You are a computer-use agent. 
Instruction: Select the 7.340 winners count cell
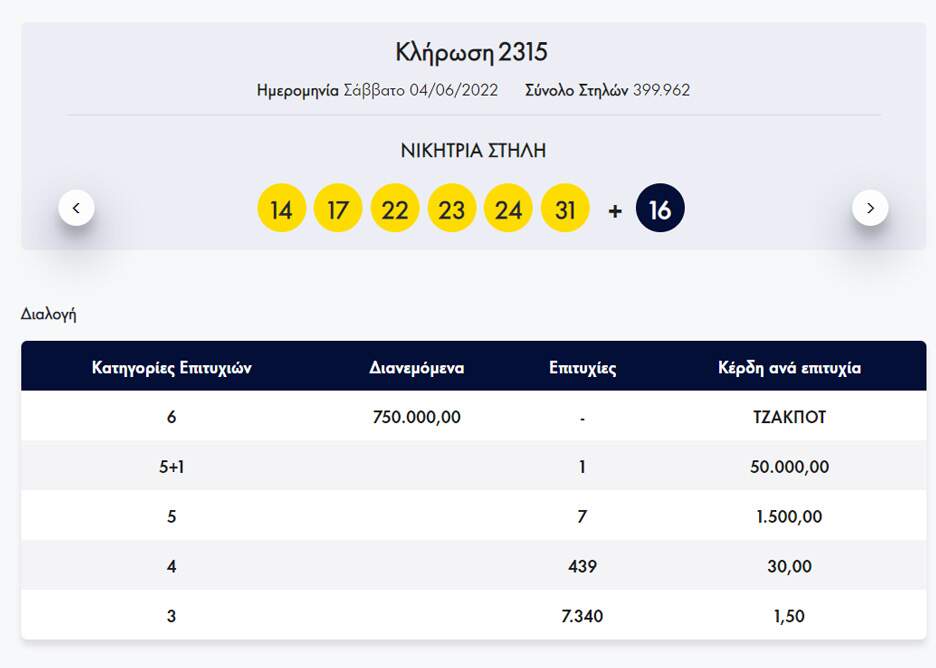pos(582,616)
